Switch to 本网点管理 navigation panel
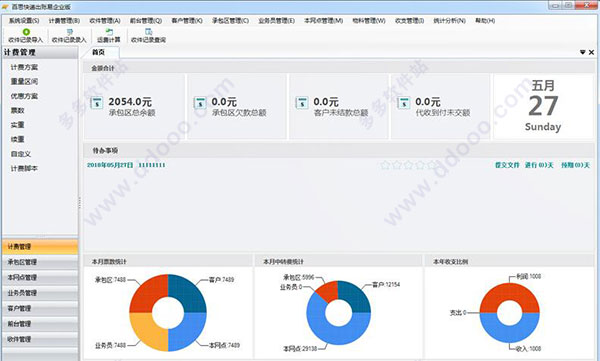Screen dimensions: 600x361 pyautogui.click(x=40, y=278)
